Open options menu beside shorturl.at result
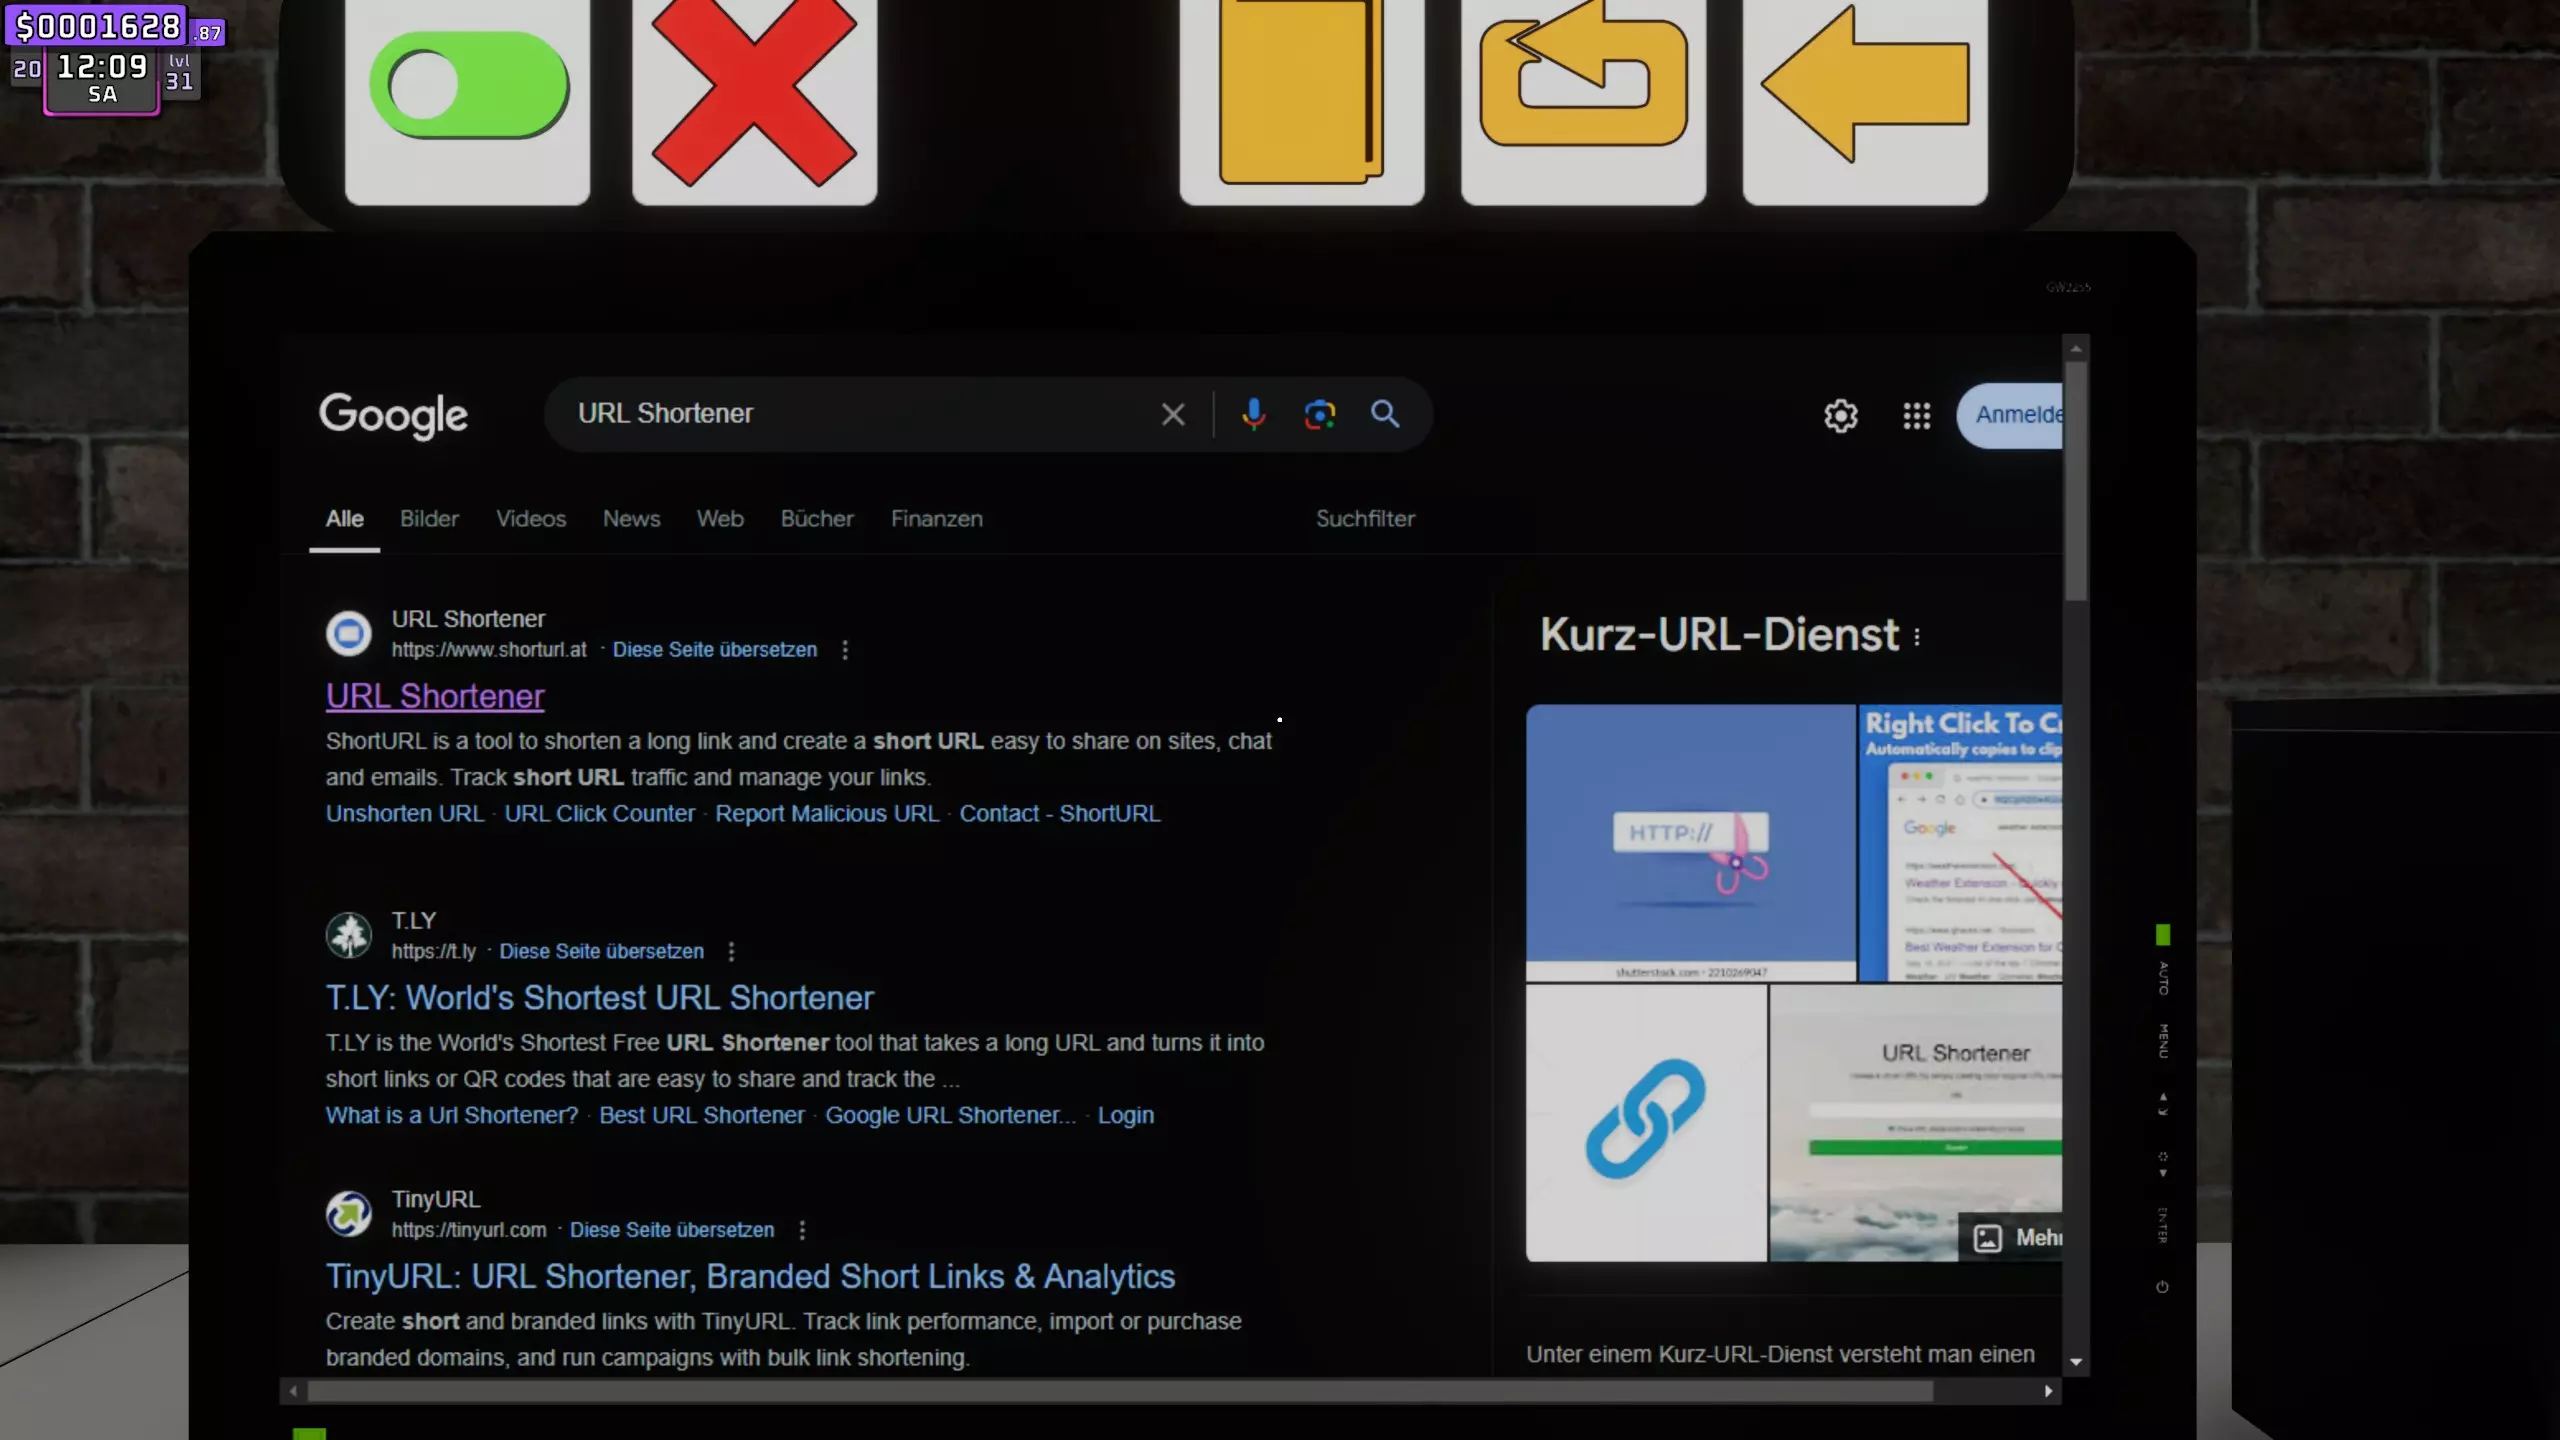 [845, 650]
